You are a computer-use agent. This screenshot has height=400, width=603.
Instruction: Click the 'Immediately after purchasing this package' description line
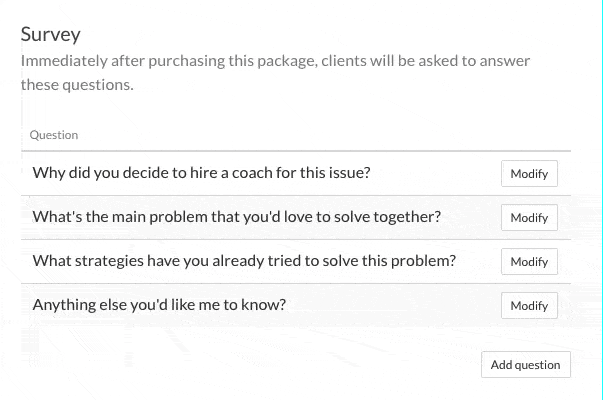(x=275, y=61)
